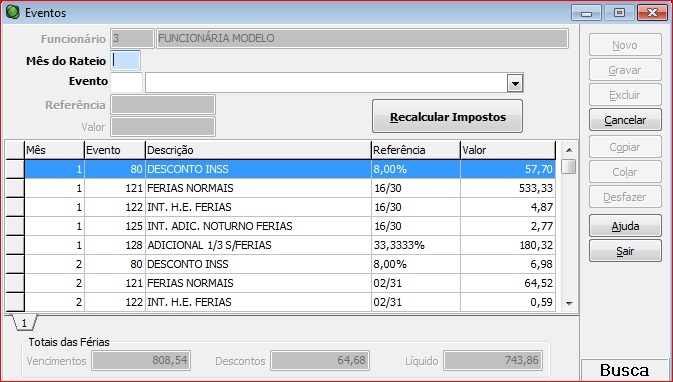Select ADICIONAL 1/3 S/FERIAS row

point(290,245)
